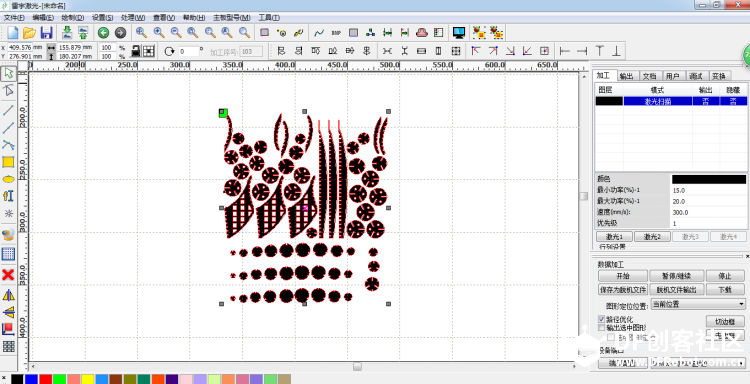Switch to the 变换 tab

pos(719,76)
